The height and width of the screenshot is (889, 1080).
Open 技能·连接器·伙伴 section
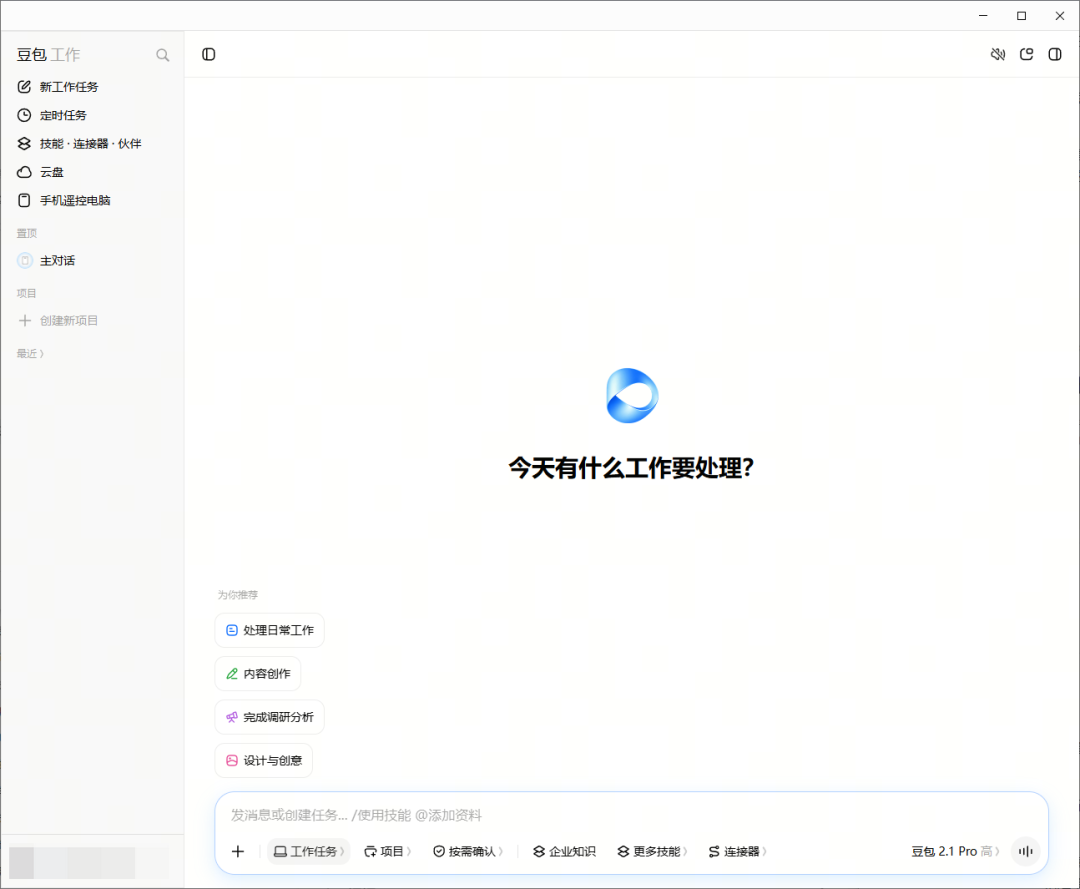pos(92,143)
